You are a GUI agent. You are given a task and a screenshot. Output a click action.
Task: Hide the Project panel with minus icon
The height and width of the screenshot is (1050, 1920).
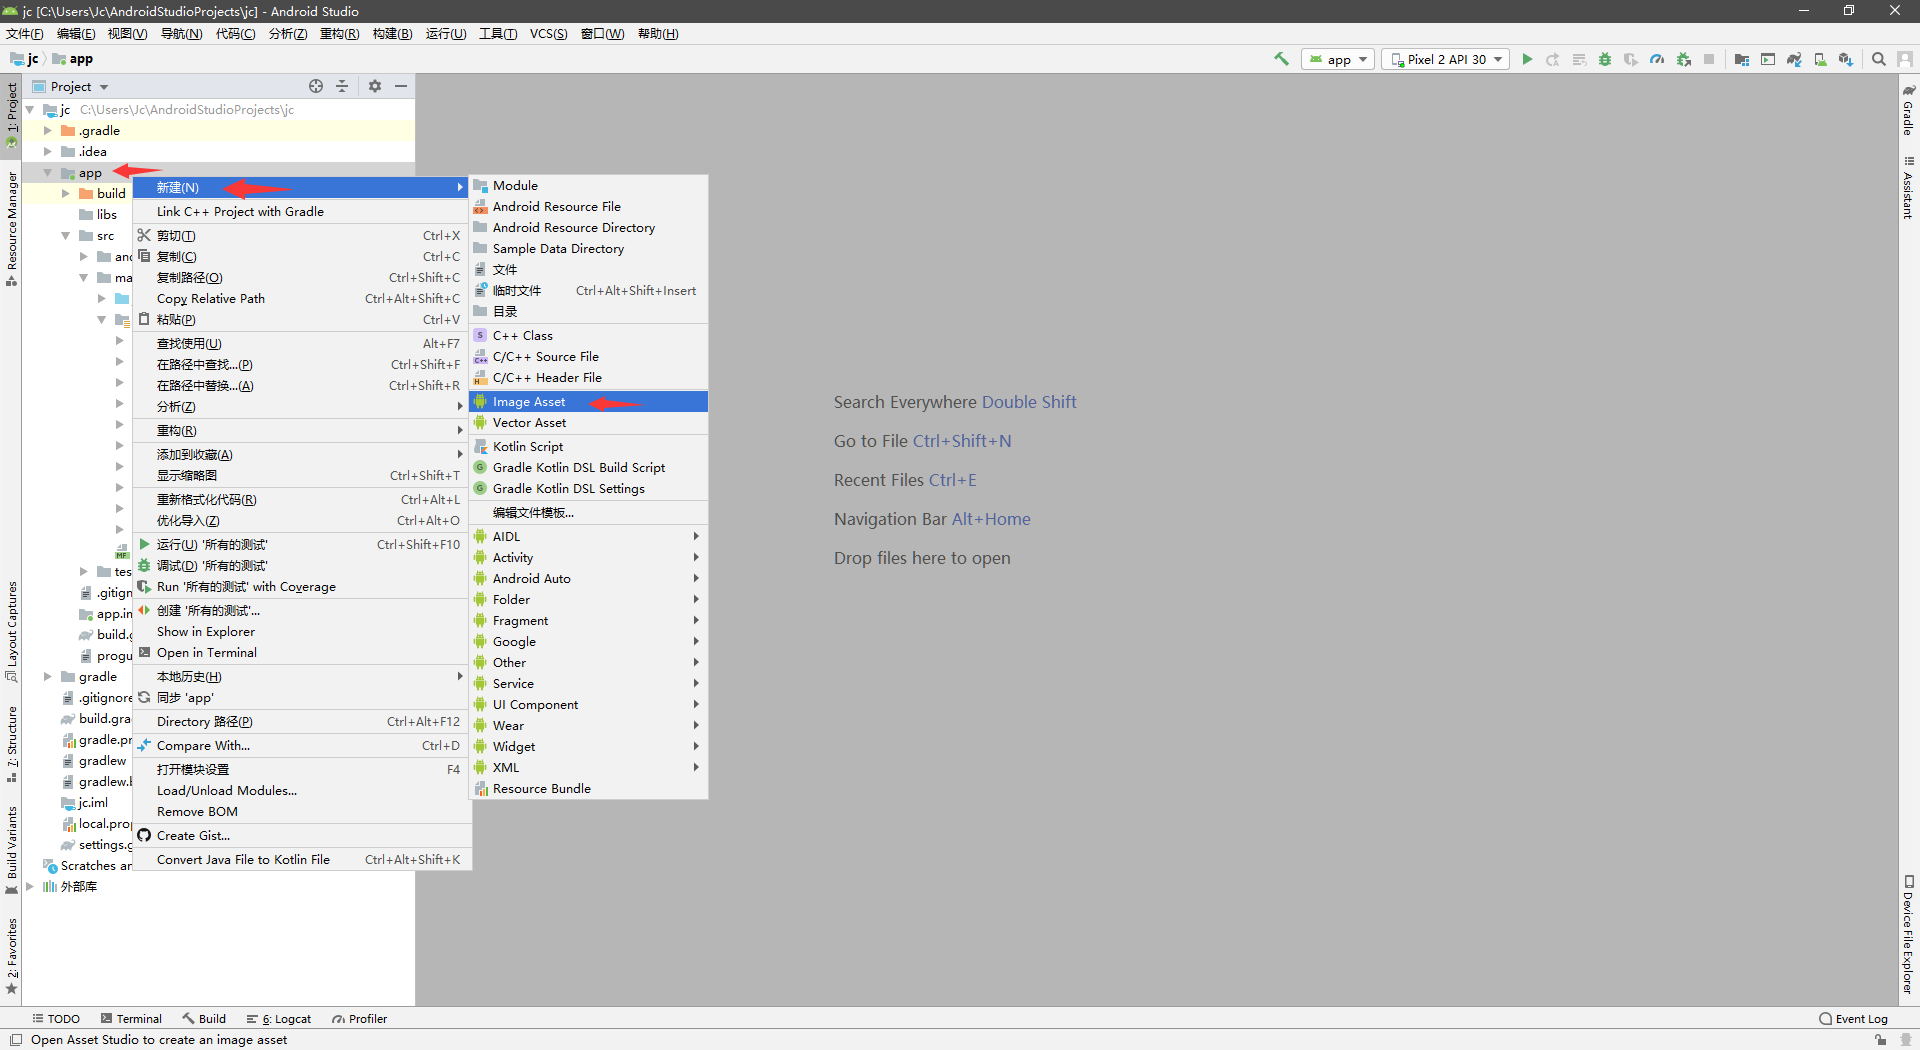coord(401,86)
